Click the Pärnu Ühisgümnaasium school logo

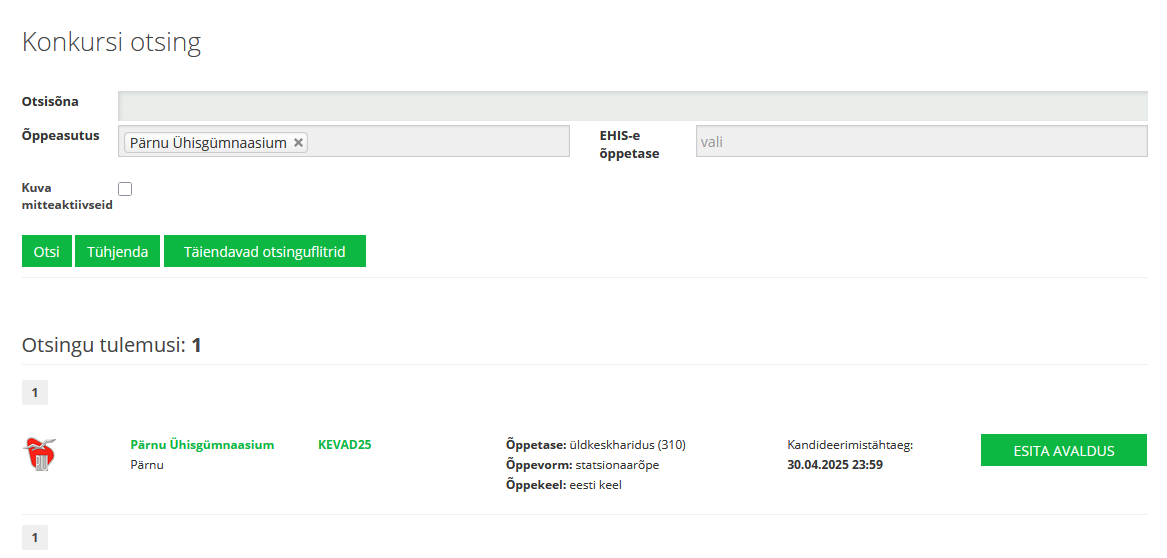[40, 454]
